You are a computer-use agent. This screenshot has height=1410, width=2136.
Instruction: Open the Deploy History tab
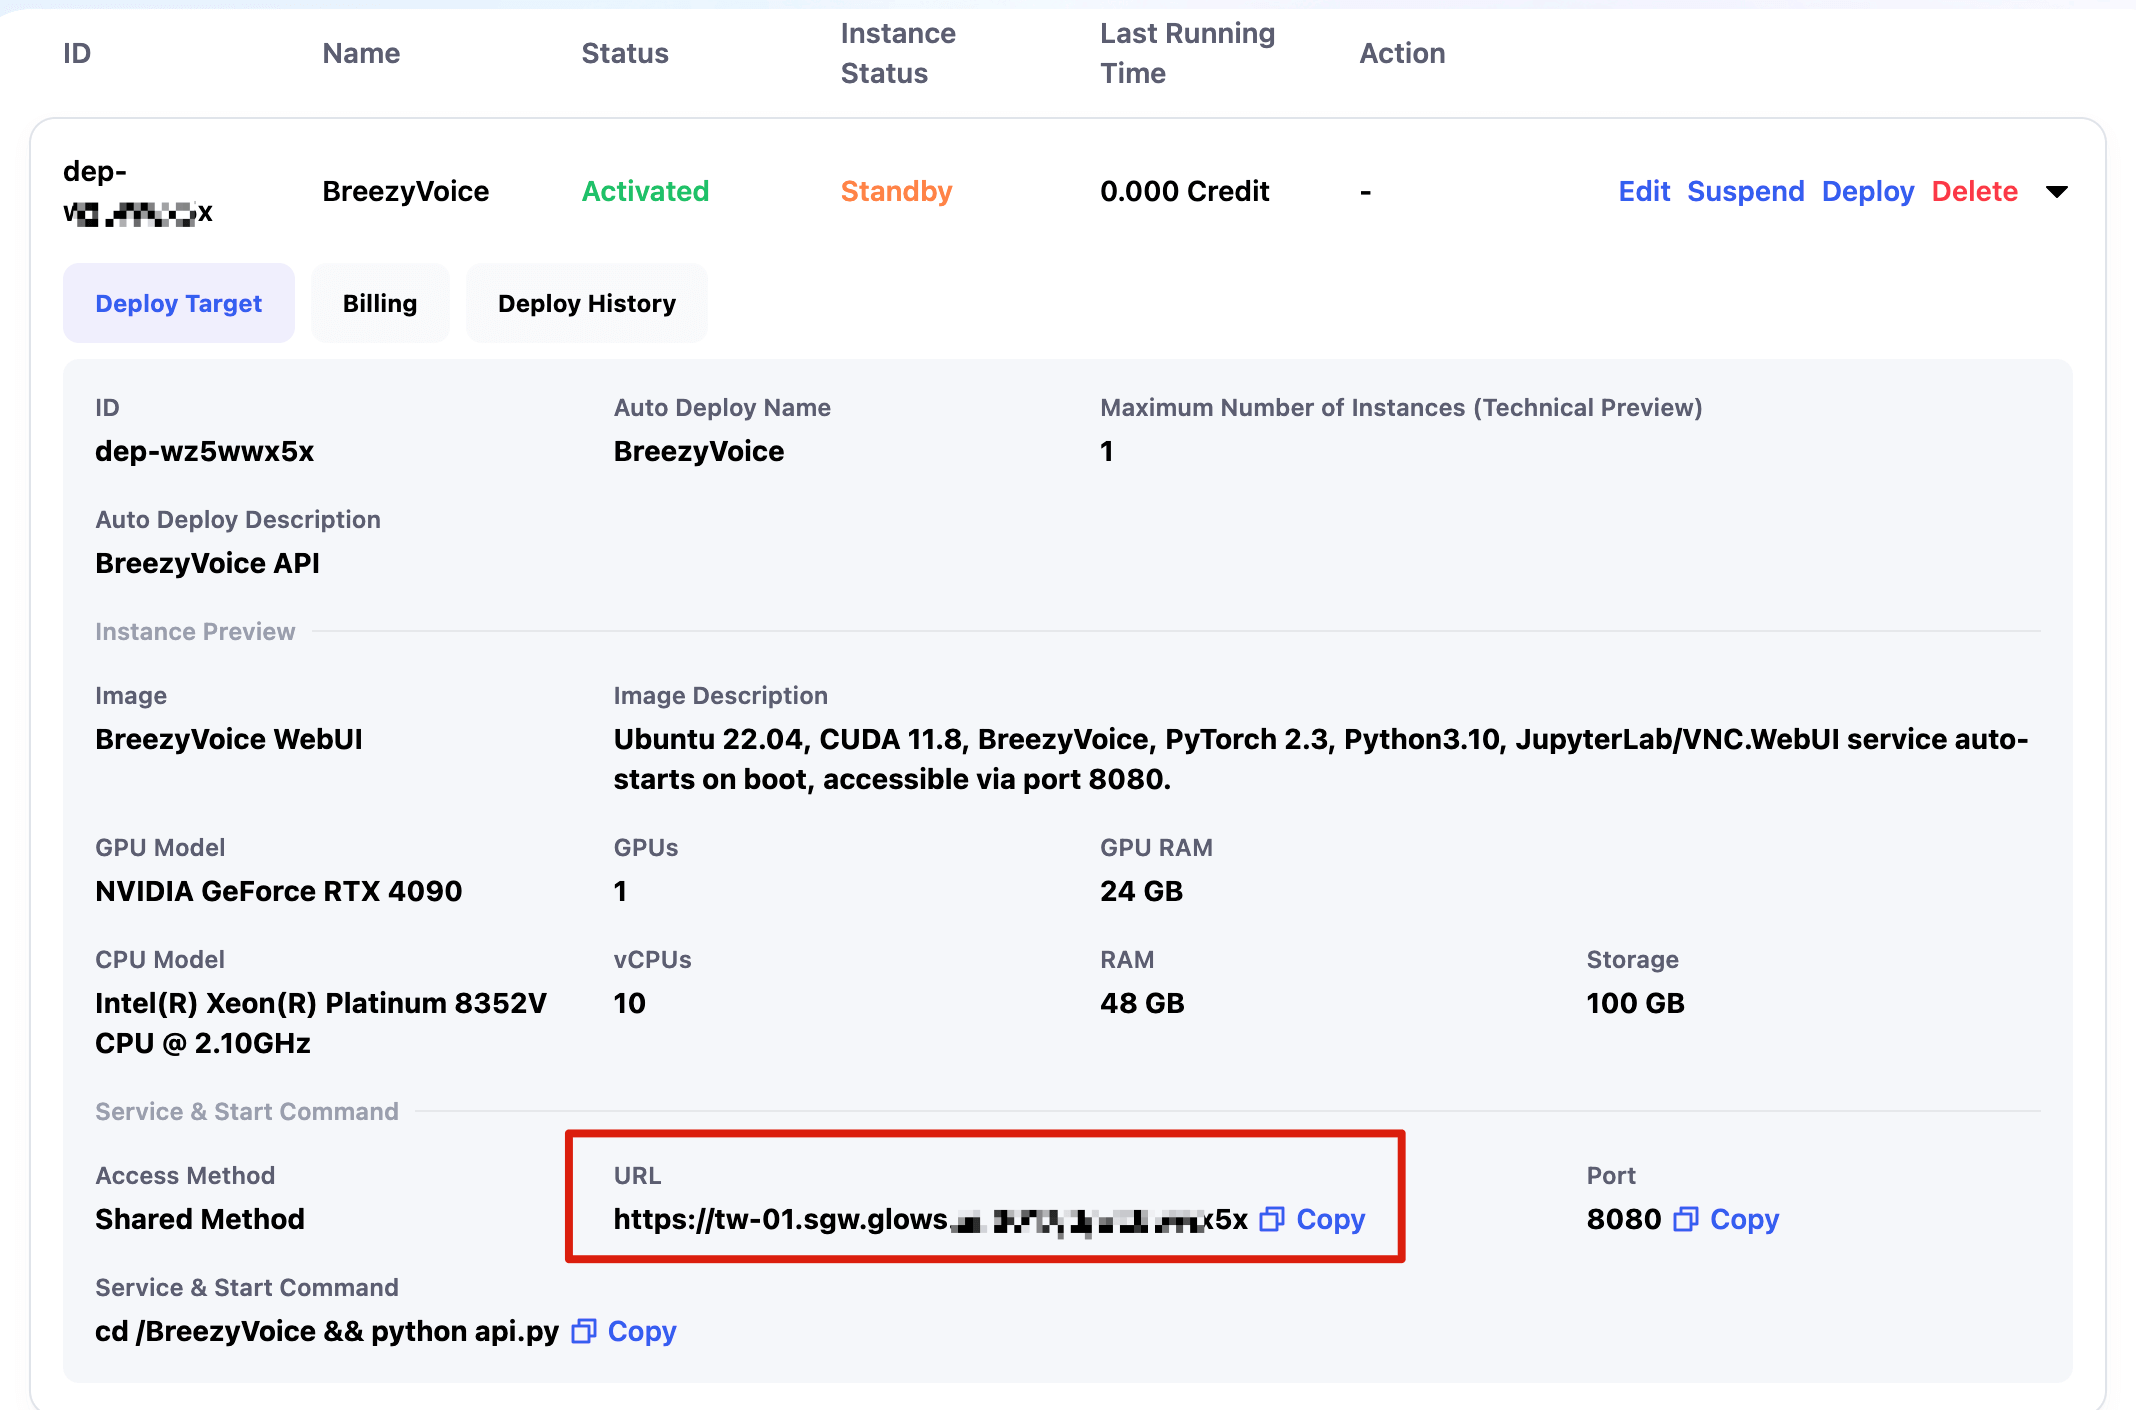click(586, 303)
